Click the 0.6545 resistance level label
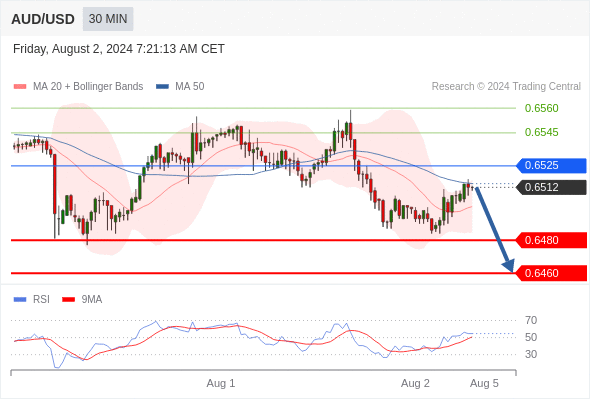The width and height of the screenshot is (590, 400). 541,132
